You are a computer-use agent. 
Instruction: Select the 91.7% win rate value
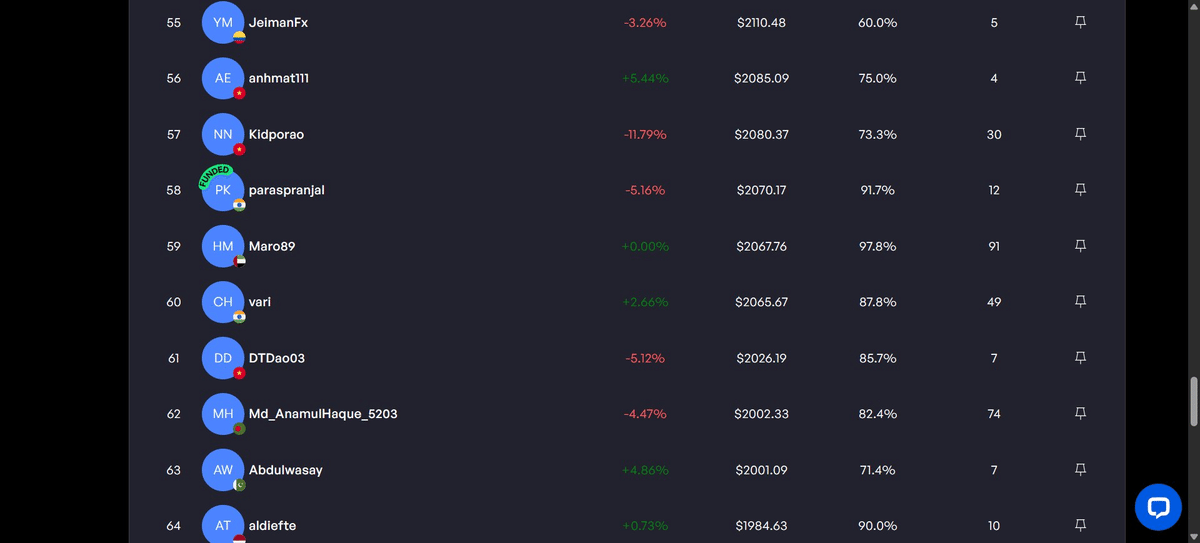[877, 190]
